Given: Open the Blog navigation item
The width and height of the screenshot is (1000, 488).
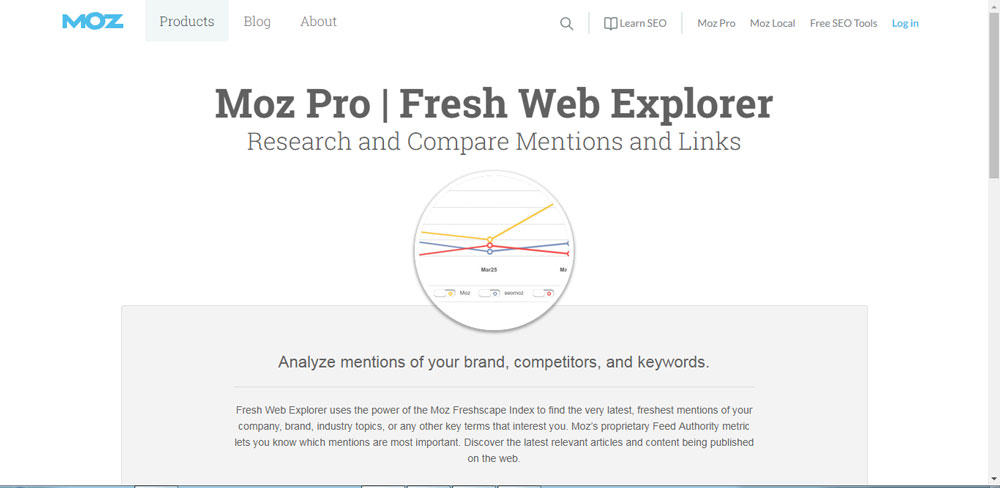Looking at the screenshot, I should click(x=257, y=22).
